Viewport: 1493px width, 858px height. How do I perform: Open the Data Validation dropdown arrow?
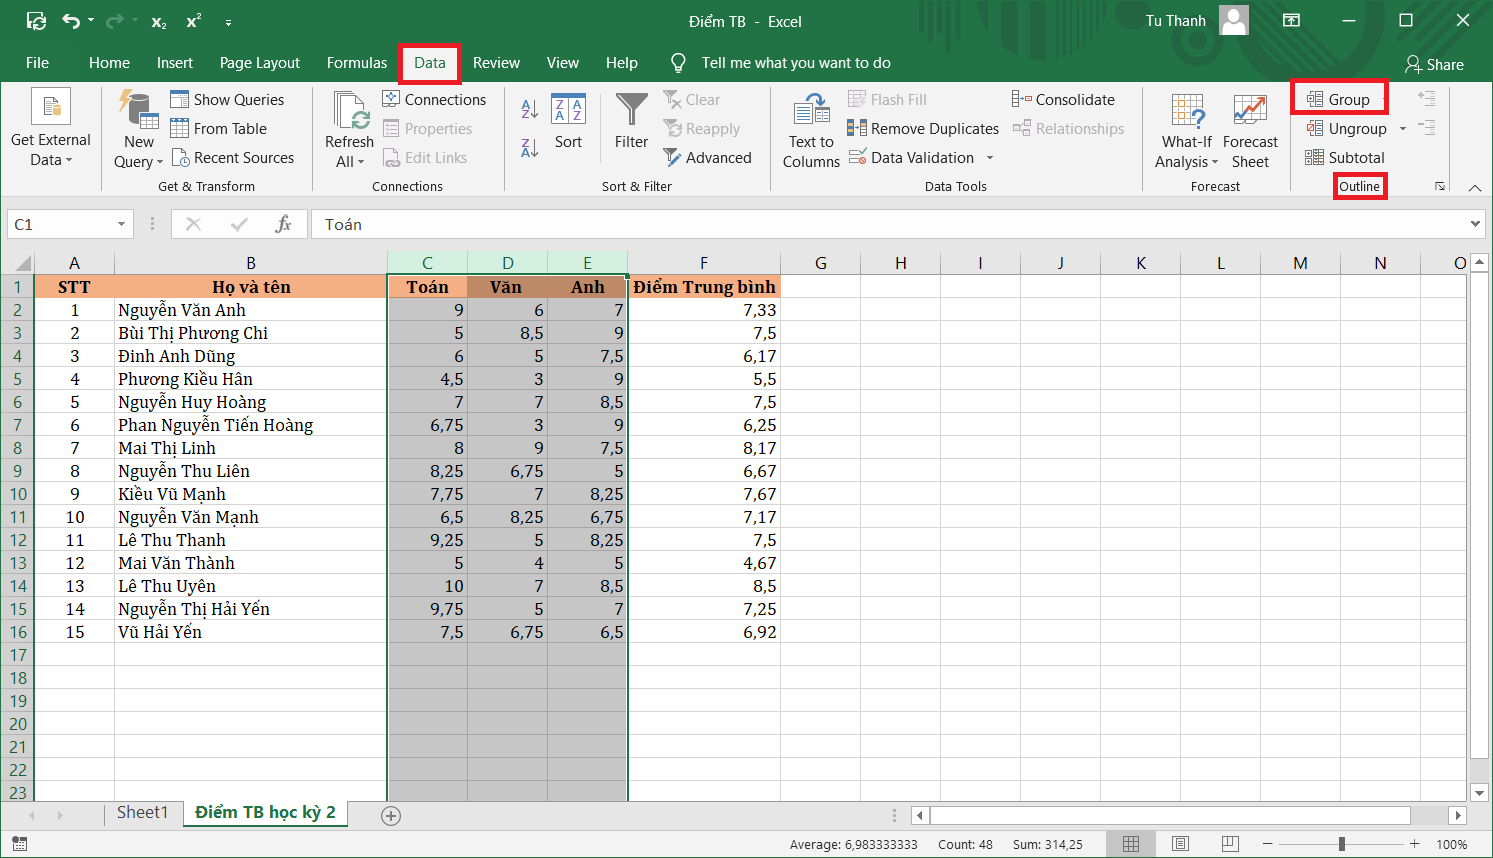[990, 158]
